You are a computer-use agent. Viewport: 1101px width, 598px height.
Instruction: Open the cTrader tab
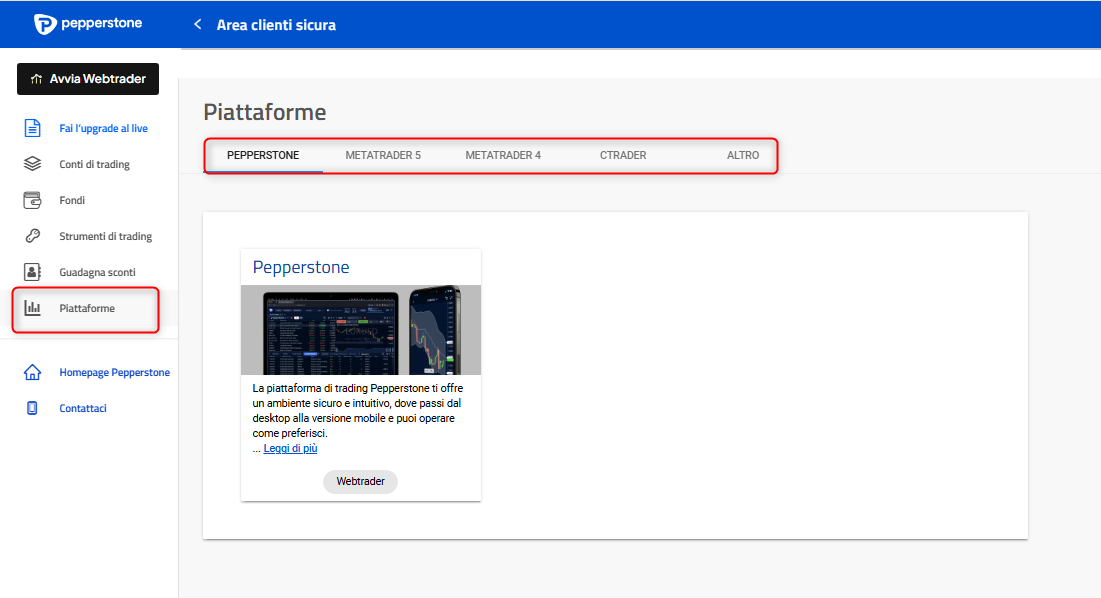[623, 155]
